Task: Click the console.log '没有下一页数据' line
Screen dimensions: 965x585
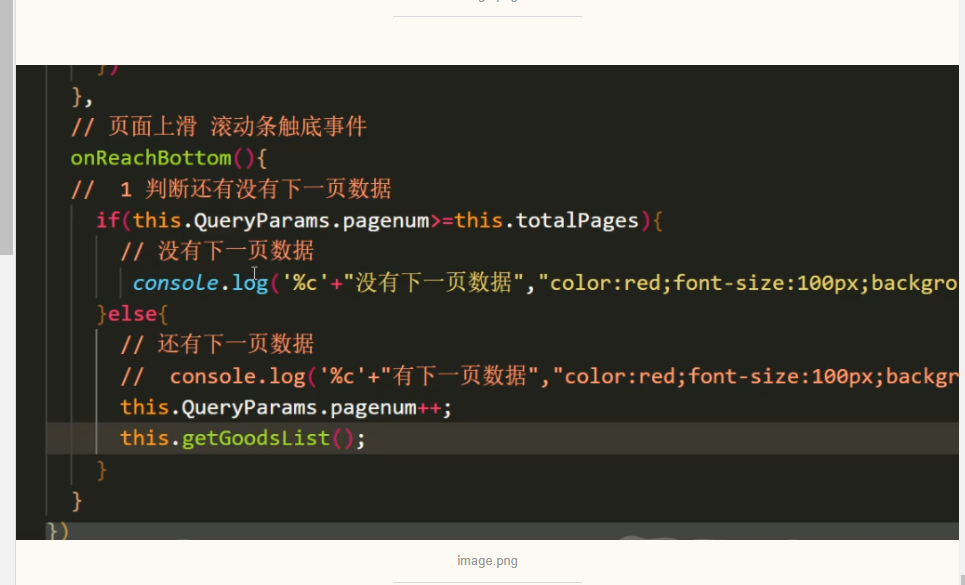Action: click(545, 283)
